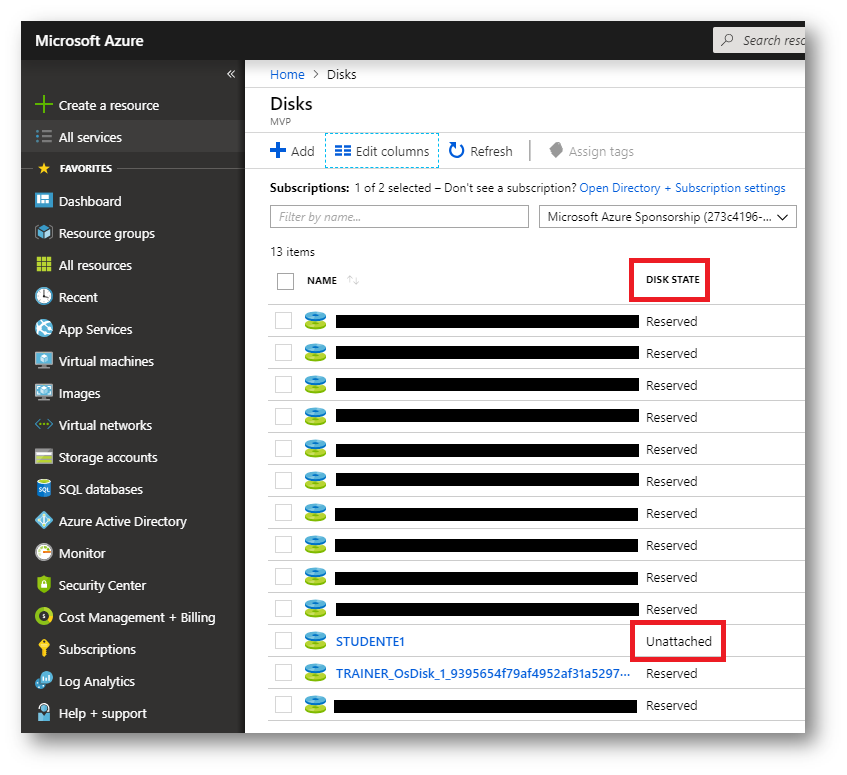This screenshot has width=847, height=775.
Task: Select the TRAINER_OsDisk row checkbox
Action: pyautogui.click(x=284, y=673)
